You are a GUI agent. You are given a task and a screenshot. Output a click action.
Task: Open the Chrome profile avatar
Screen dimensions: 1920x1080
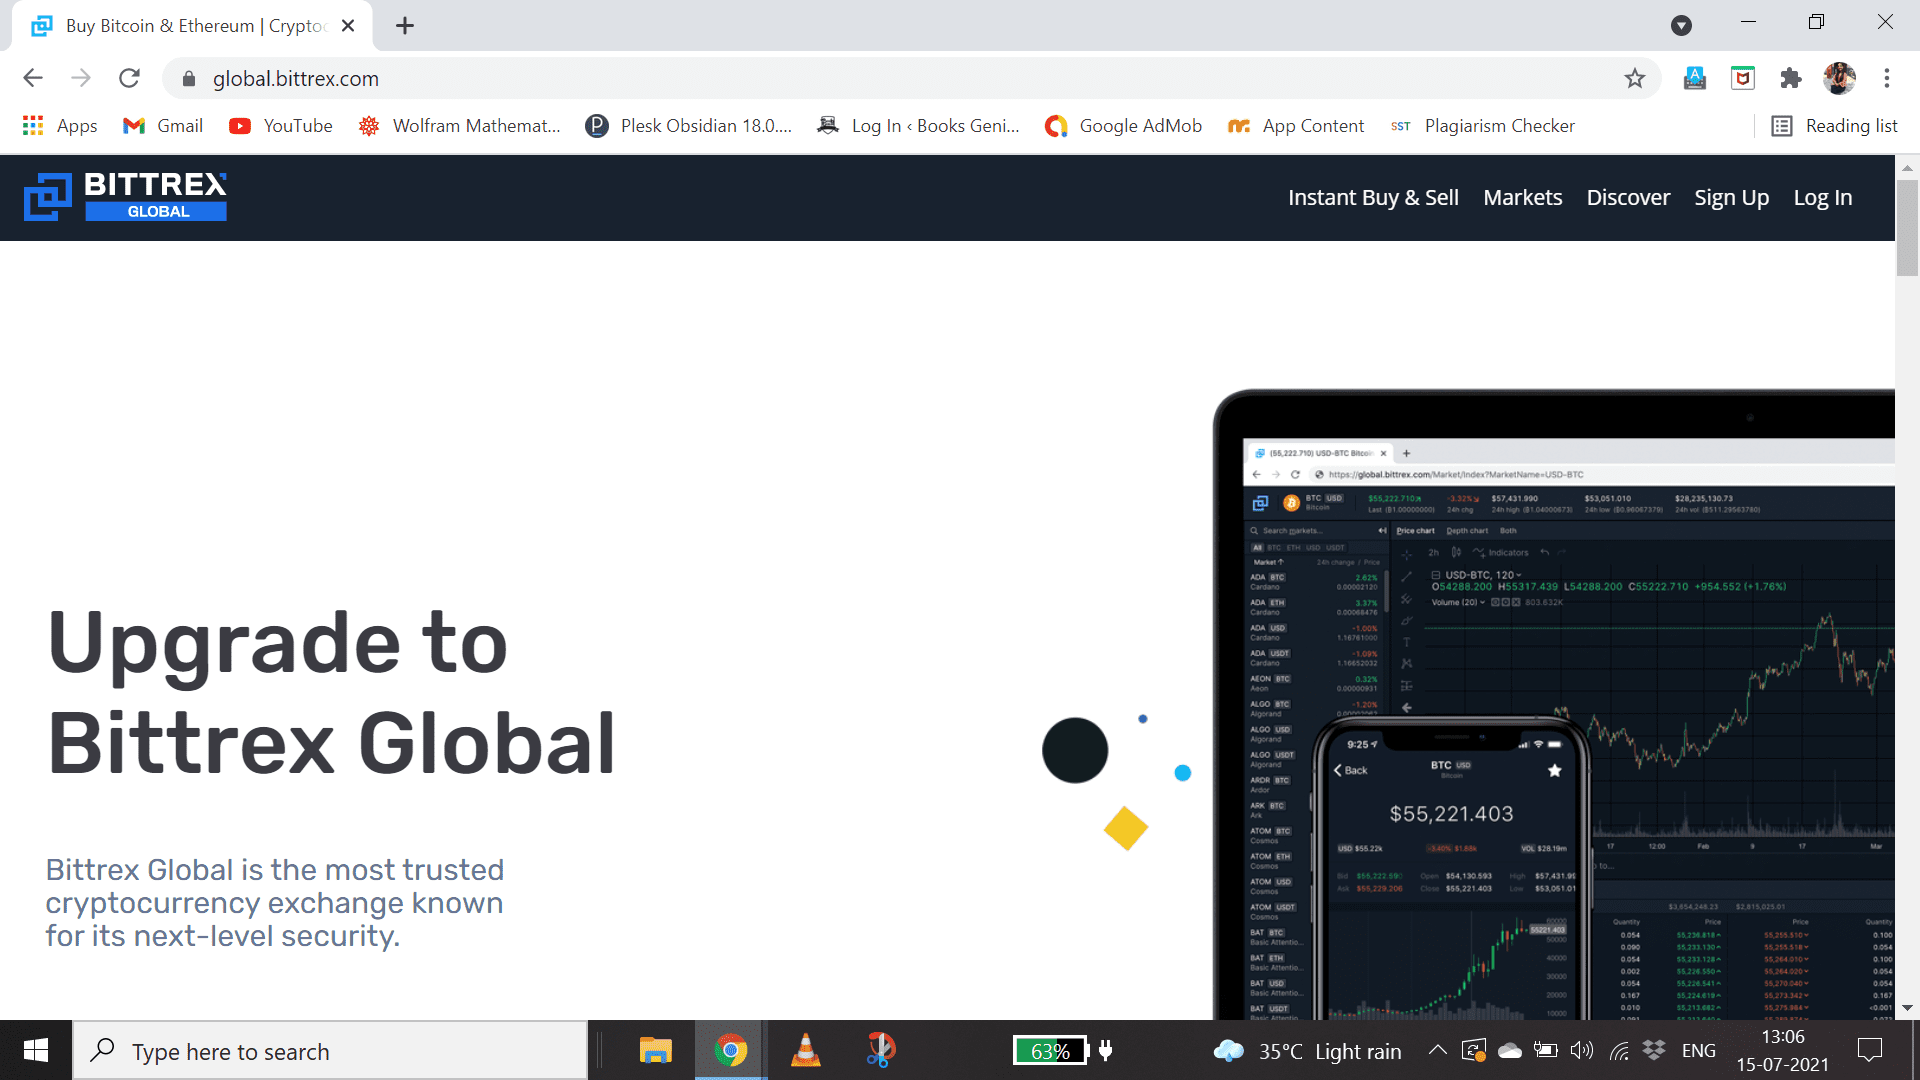point(1839,78)
